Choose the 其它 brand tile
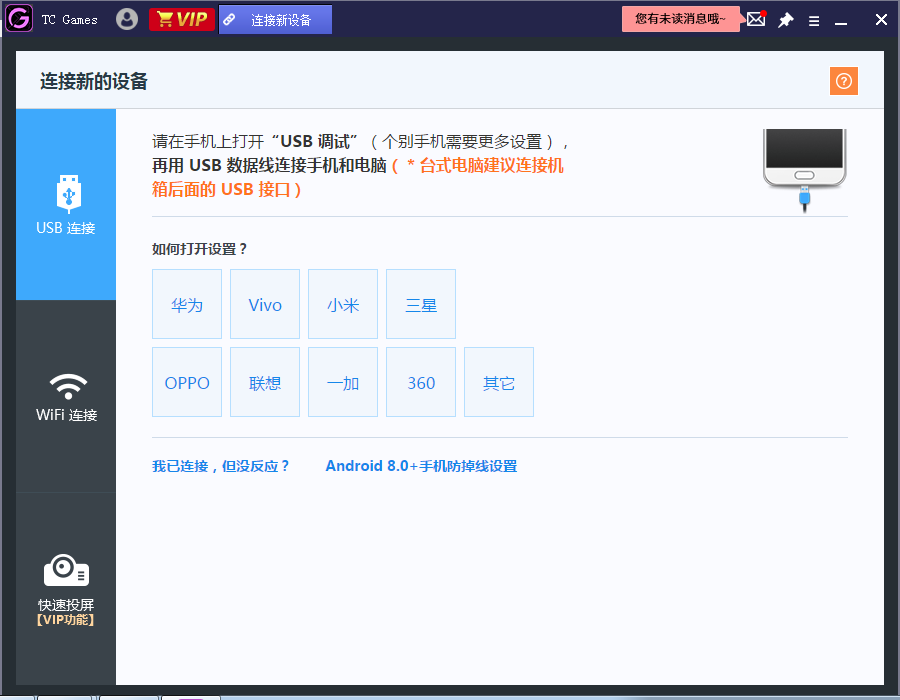Viewport: 900px width, 700px height. 499,382
